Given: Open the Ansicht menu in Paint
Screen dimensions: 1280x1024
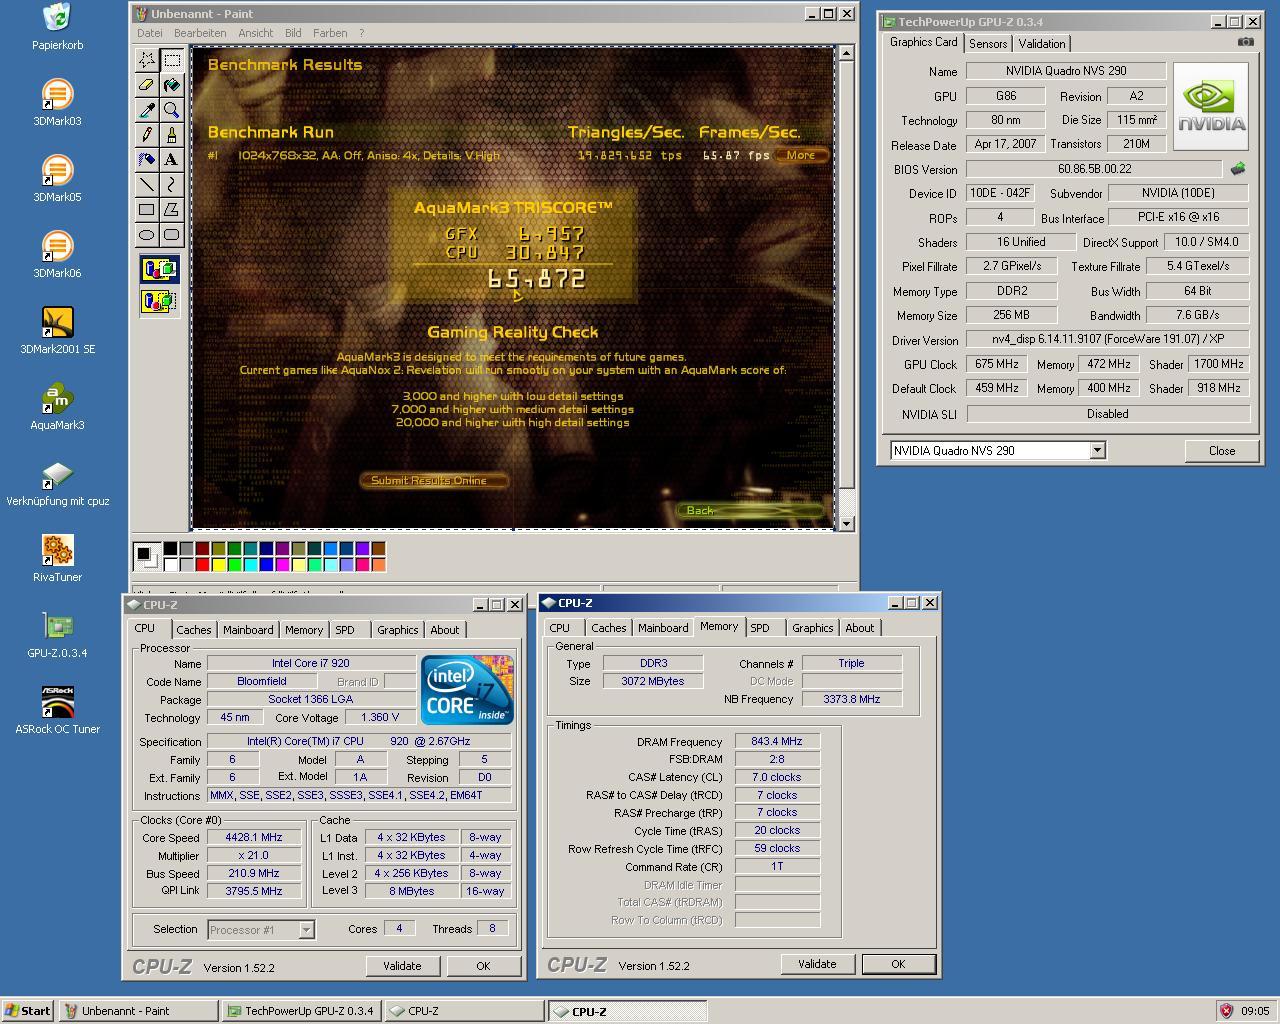Looking at the screenshot, I should (x=255, y=33).
